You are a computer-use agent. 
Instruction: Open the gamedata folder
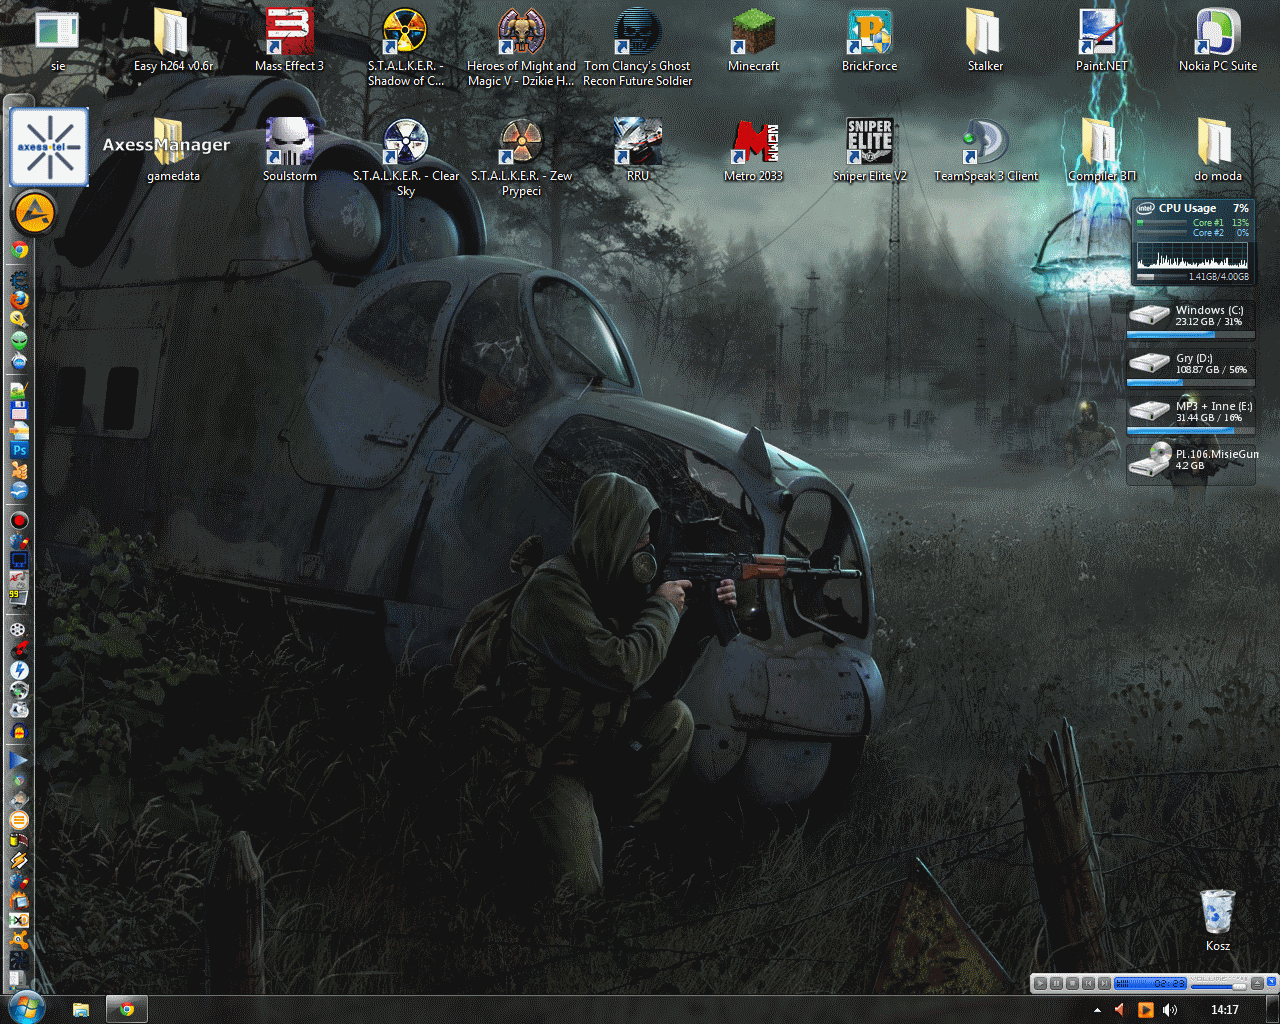point(173,151)
